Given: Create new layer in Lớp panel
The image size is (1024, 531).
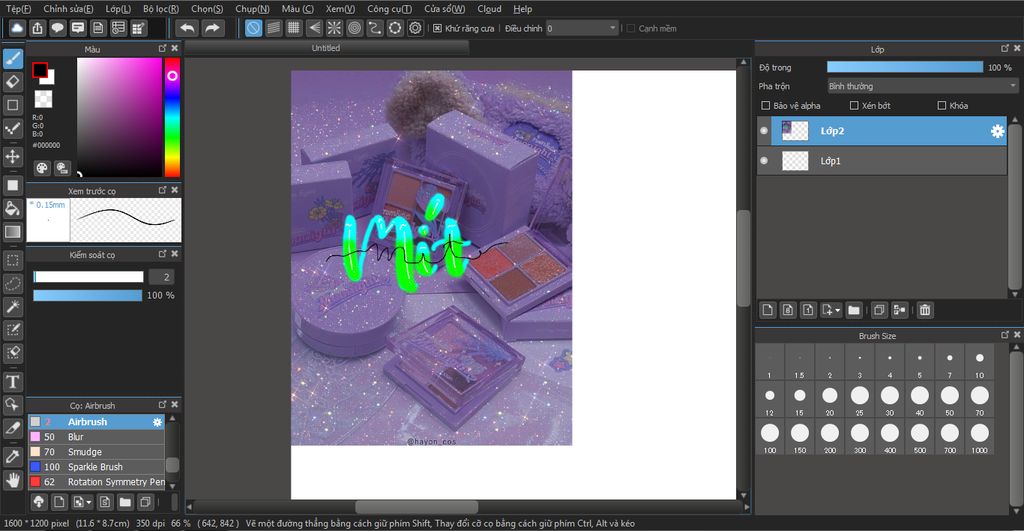Looking at the screenshot, I should tap(768, 310).
